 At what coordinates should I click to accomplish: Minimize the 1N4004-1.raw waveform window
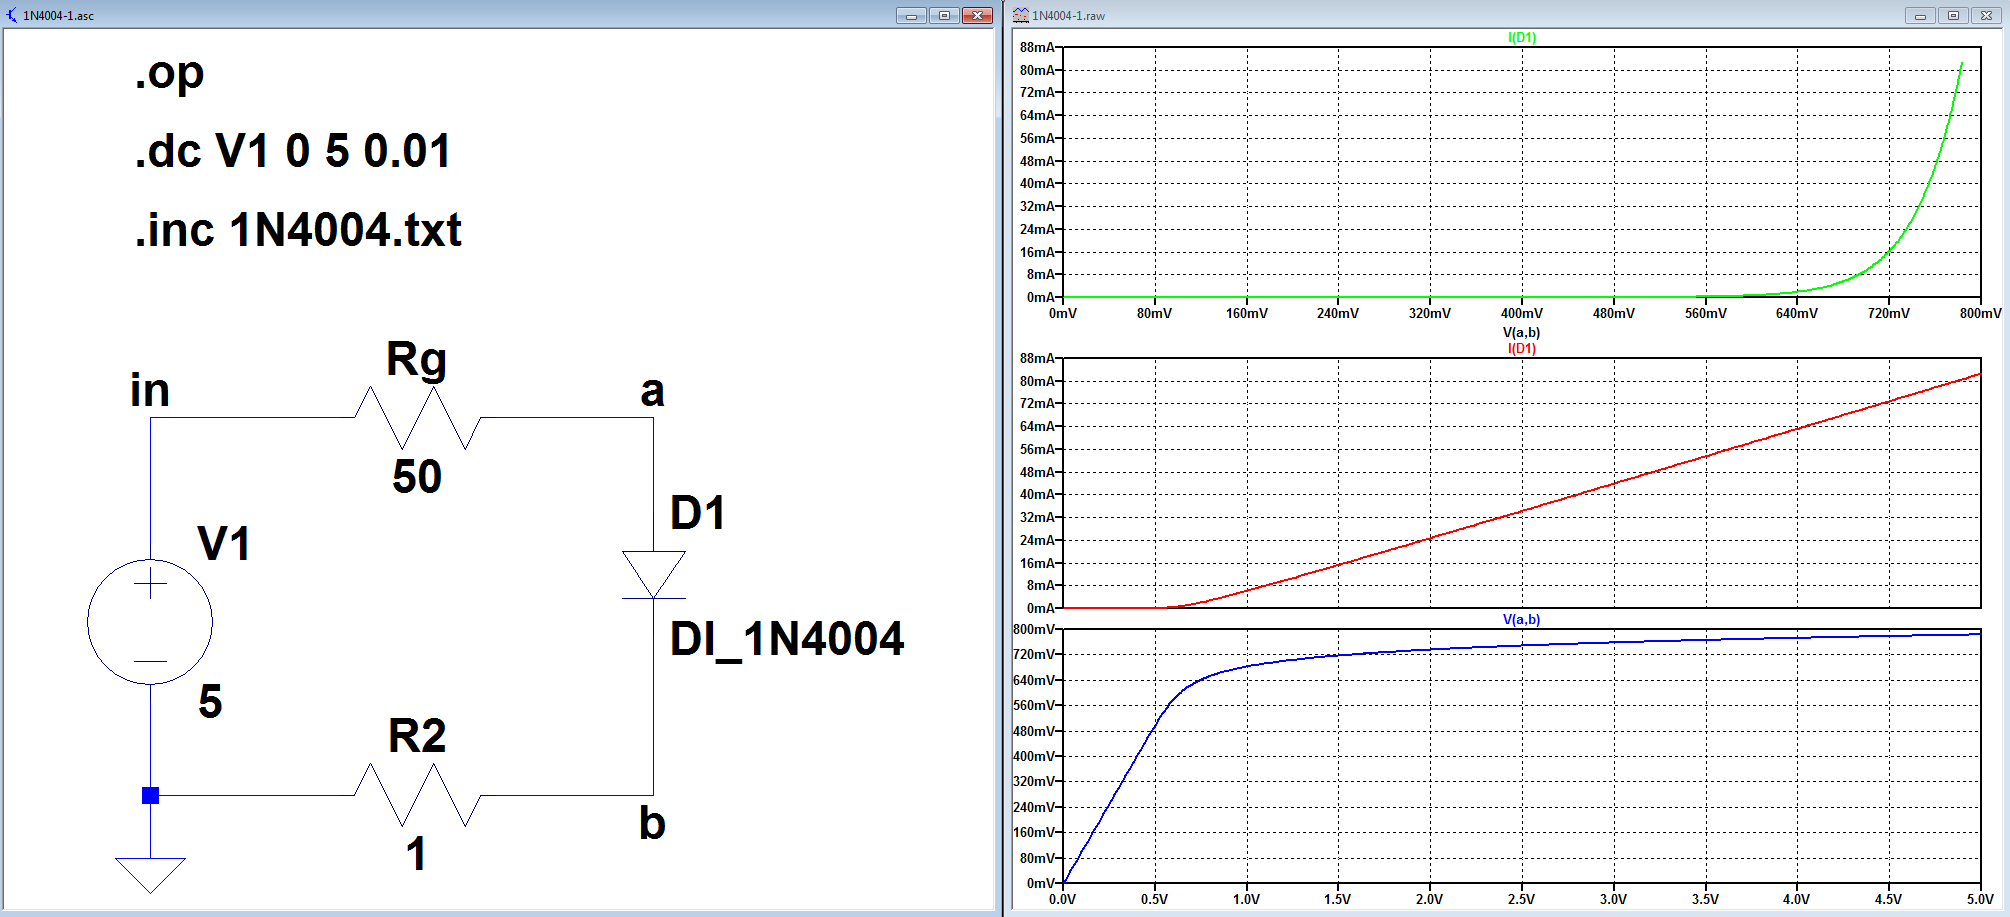[1920, 15]
